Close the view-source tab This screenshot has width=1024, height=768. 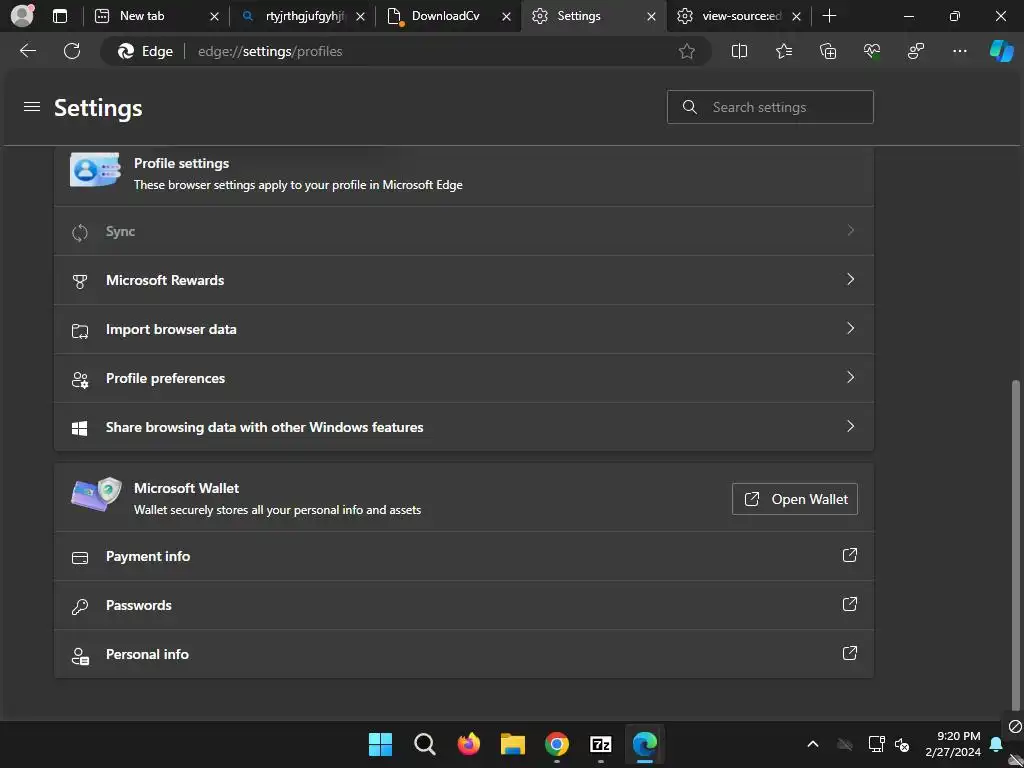(796, 17)
